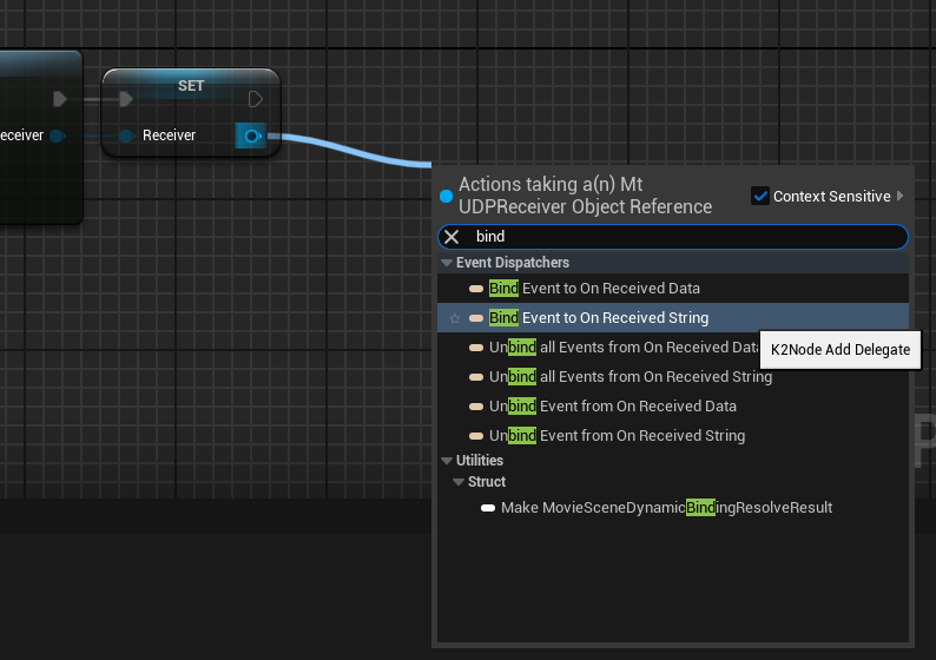This screenshot has height=660, width=936.
Task: Click the search field containing bind
Action: pyautogui.click(x=680, y=237)
